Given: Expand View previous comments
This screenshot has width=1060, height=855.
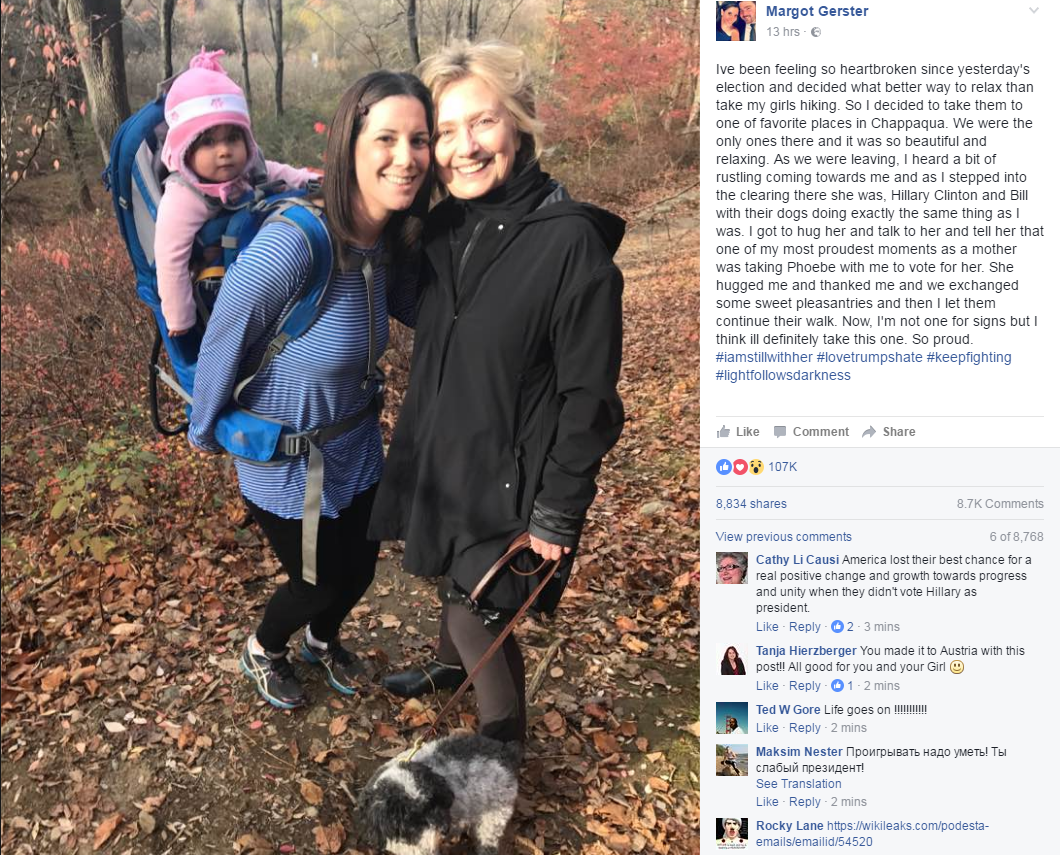Looking at the screenshot, I should (x=784, y=537).
